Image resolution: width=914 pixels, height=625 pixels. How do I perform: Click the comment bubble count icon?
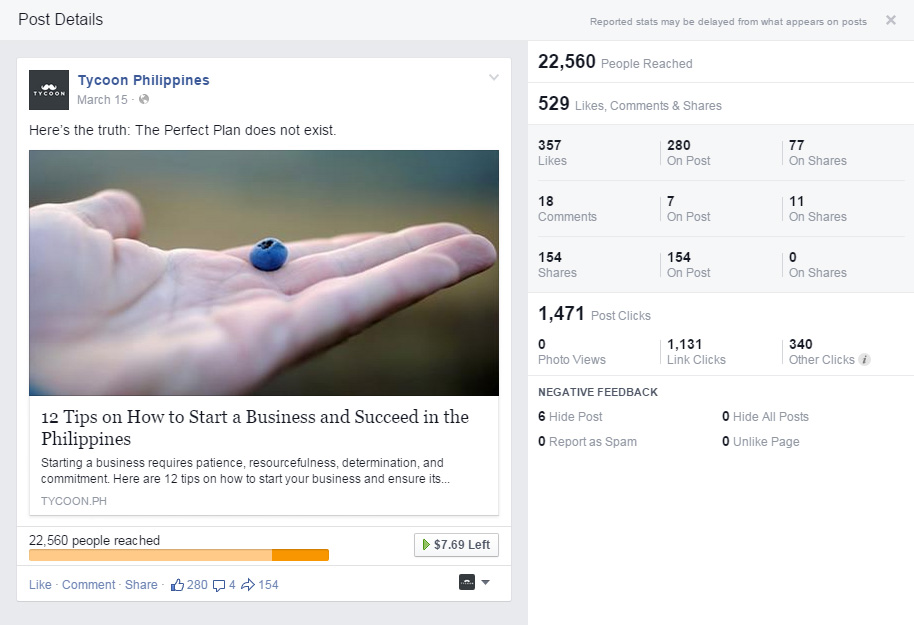tap(219, 585)
